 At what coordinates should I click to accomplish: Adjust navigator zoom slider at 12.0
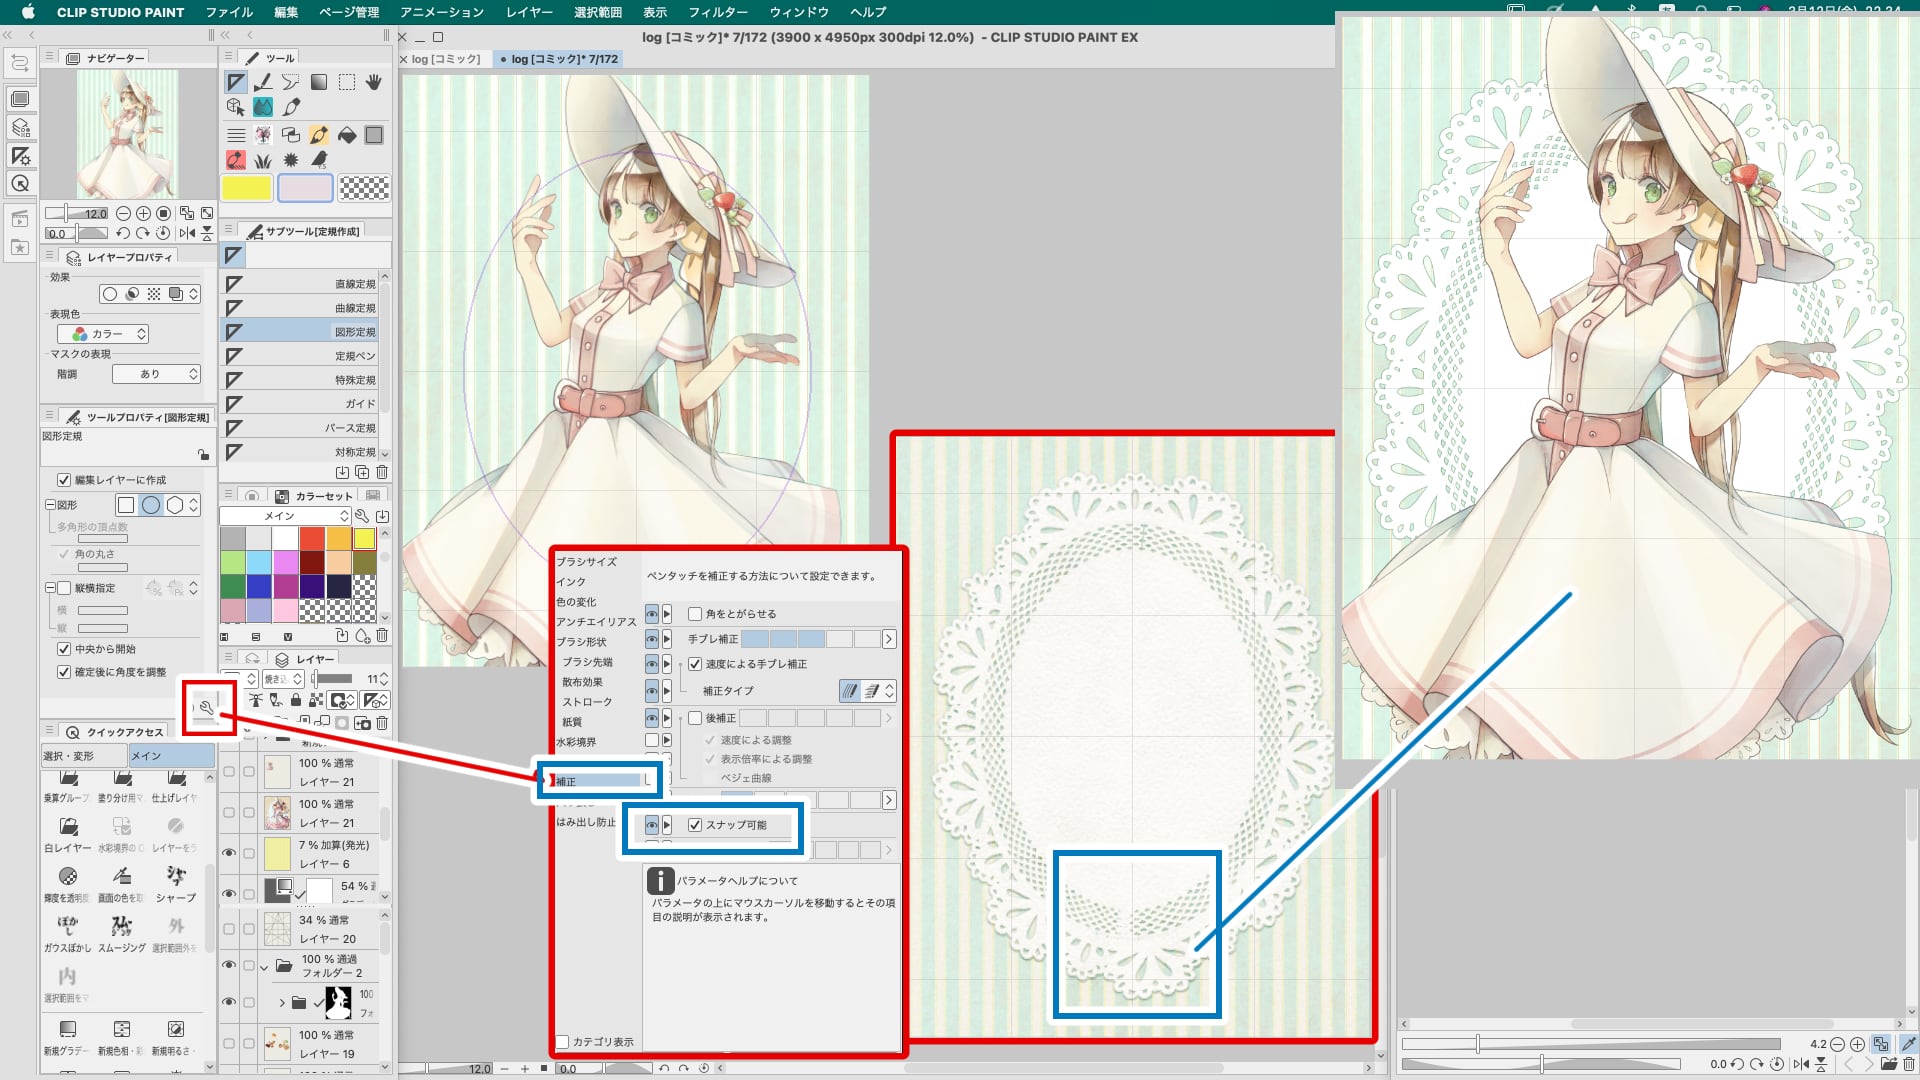(76, 213)
